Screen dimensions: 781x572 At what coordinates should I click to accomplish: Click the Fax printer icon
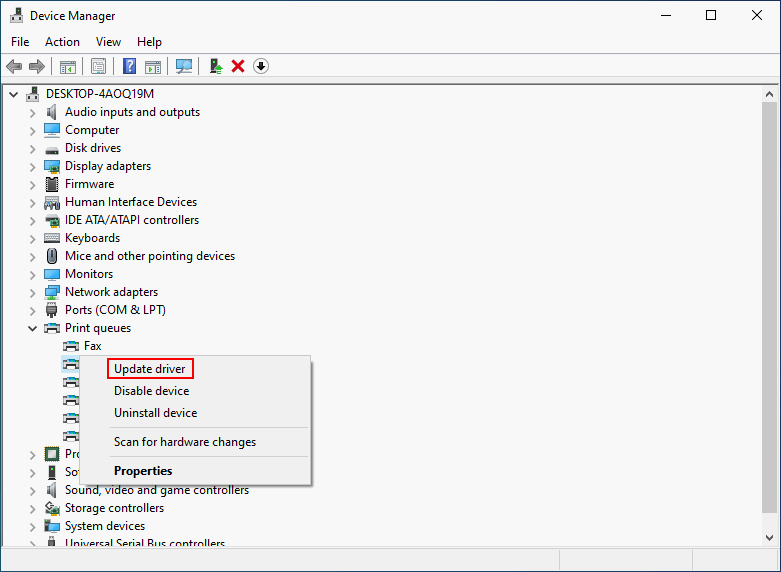(x=71, y=346)
